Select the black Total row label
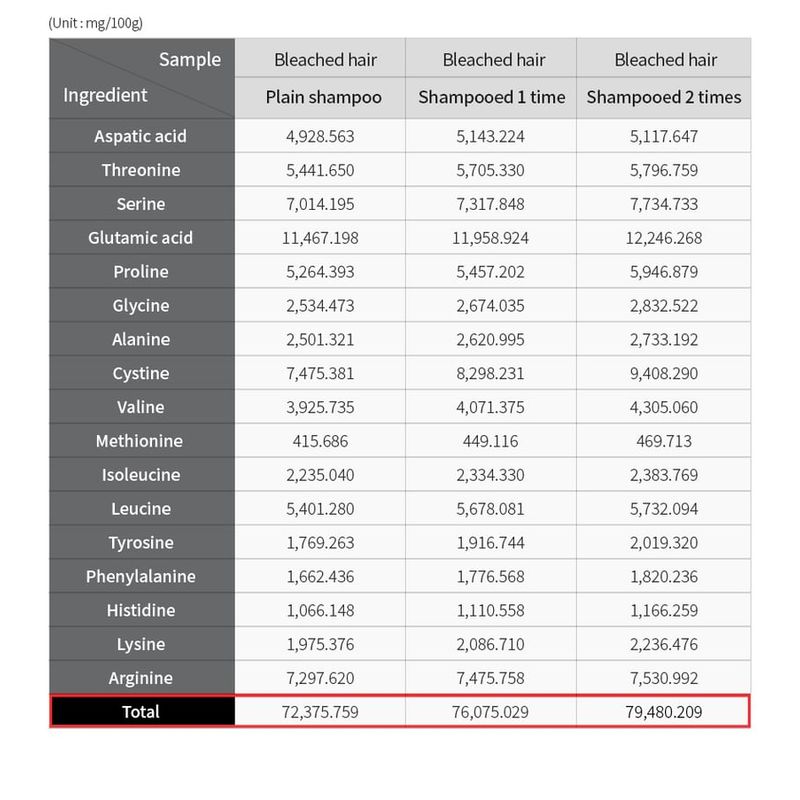The height and width of the screenshot is (800, 800). (141, 712)
